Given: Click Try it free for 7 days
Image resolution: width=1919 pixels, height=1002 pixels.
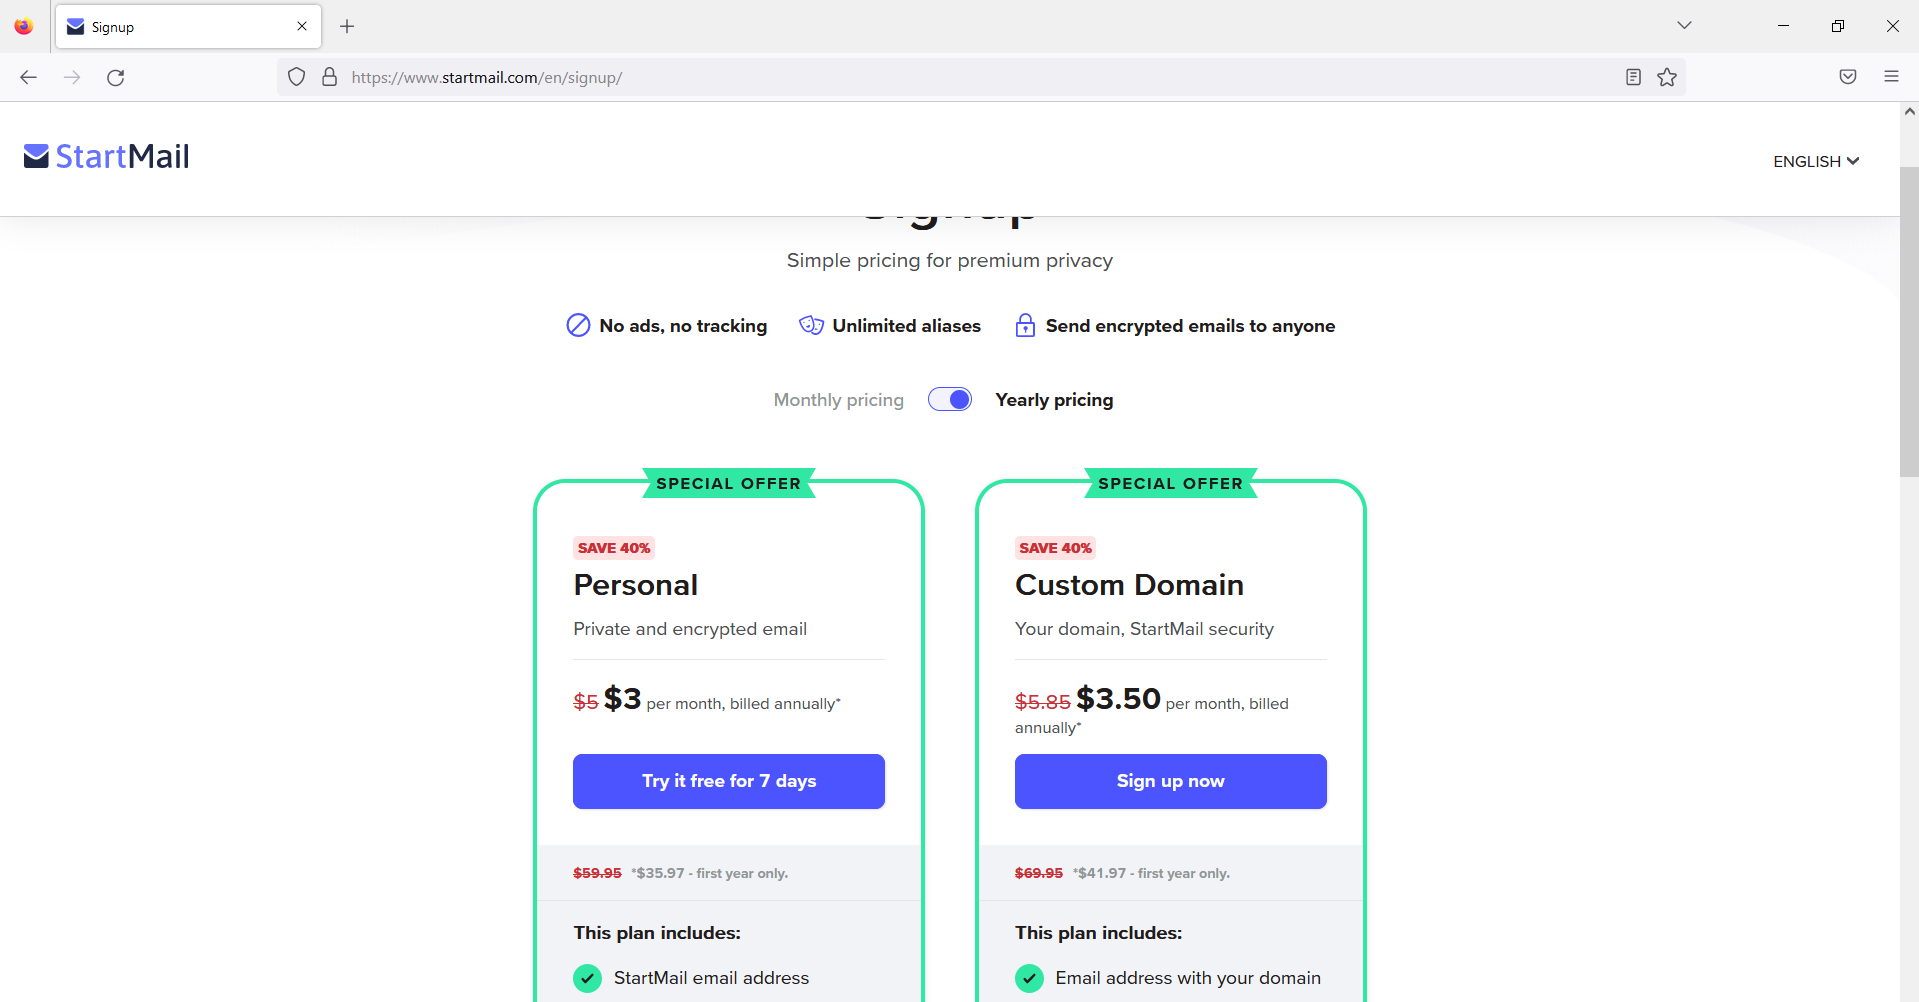Looking at the screenshot, I should 728,781.
